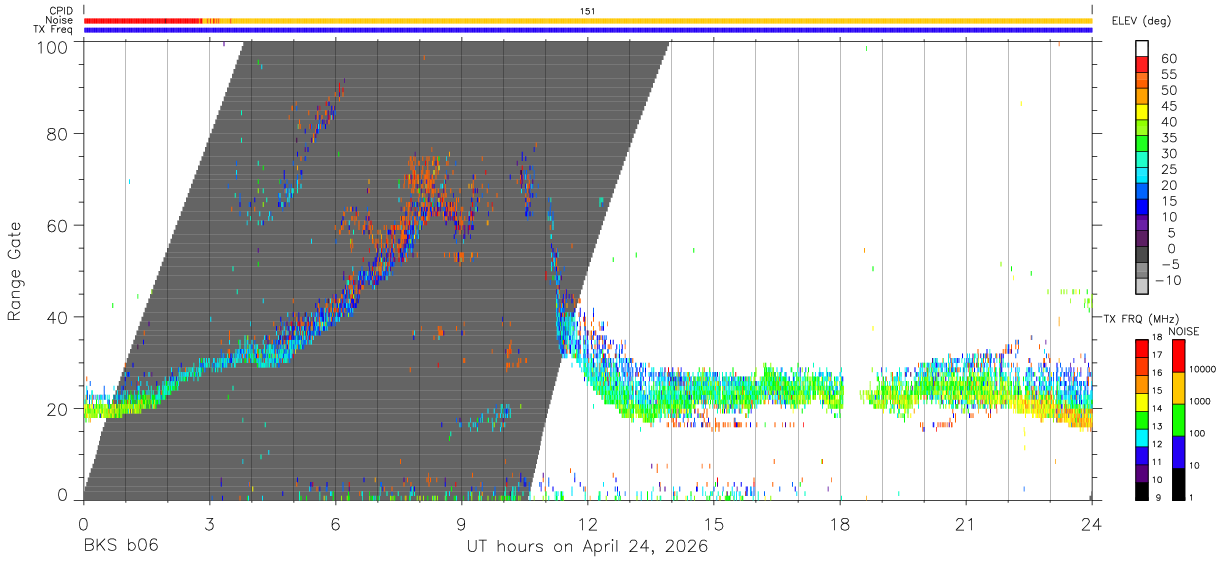
Task: Click NOISE colorbar label 1
Action: [x=1192, y=497]
